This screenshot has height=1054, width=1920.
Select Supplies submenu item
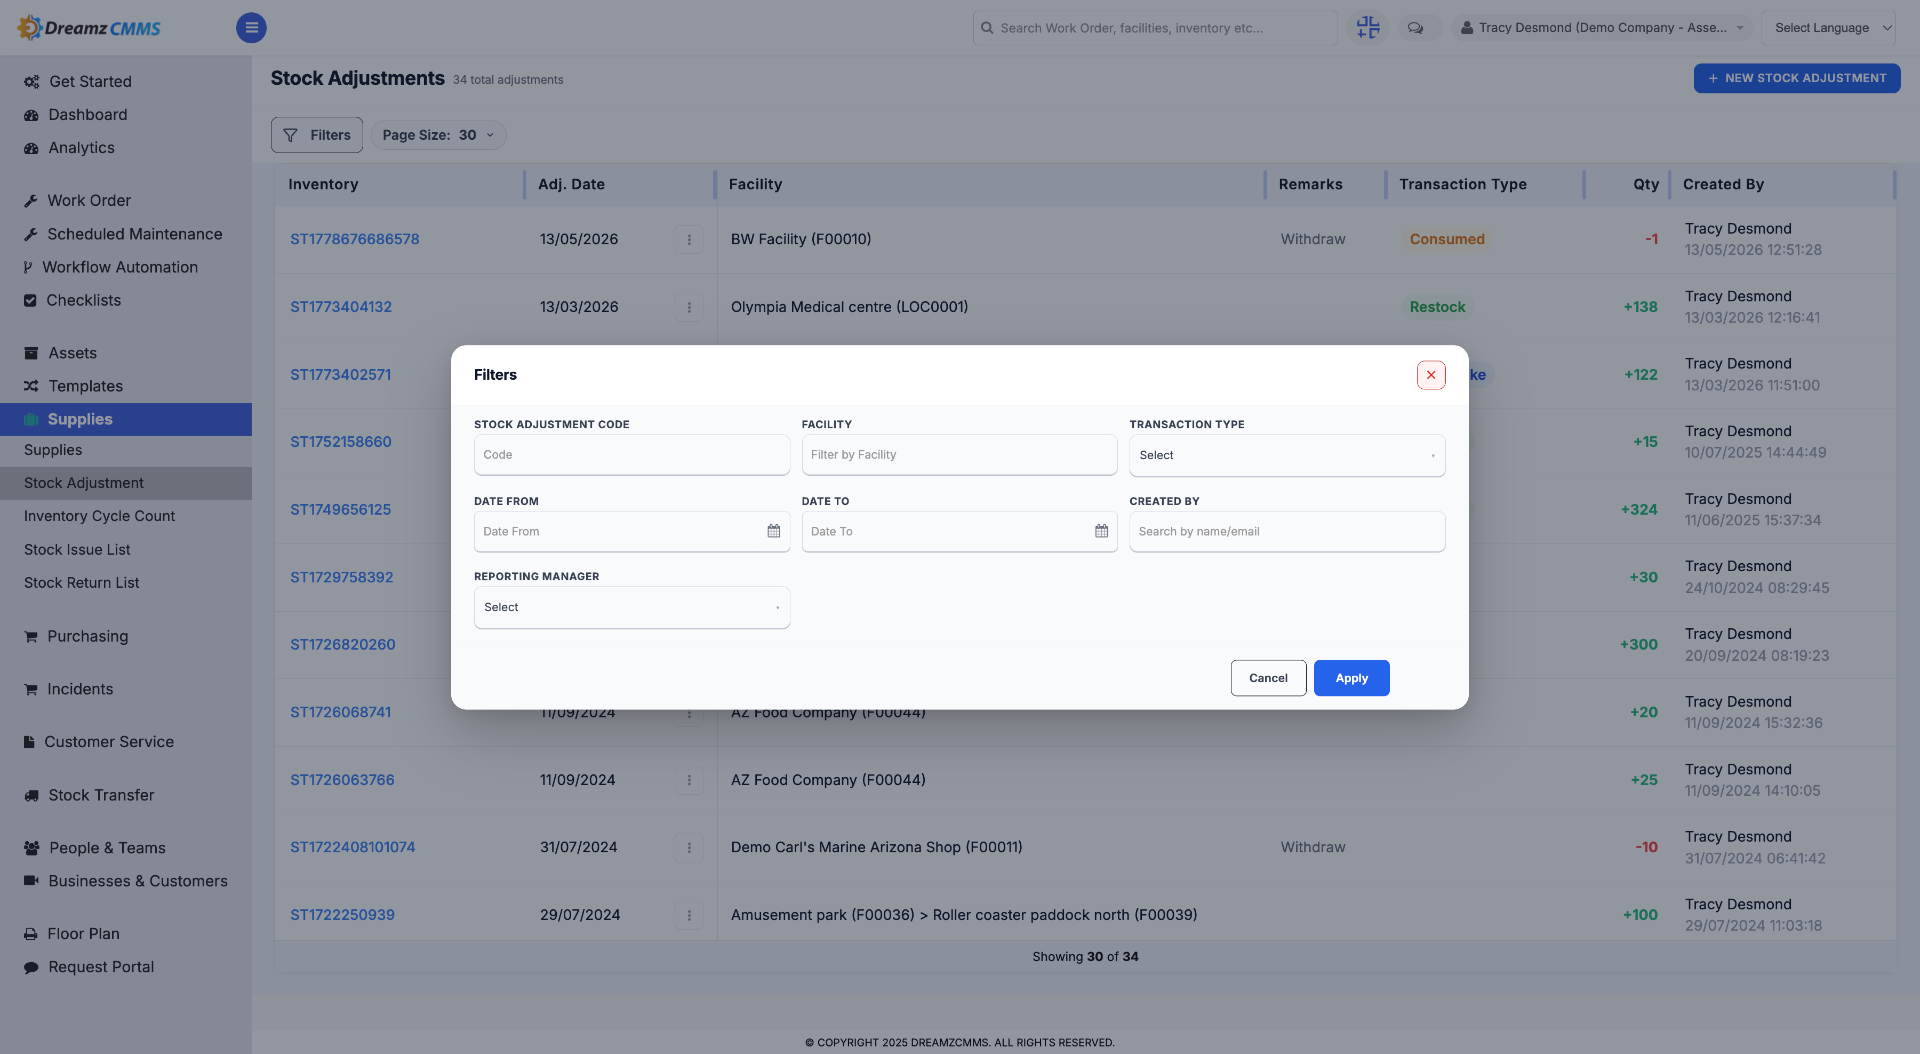pyautogui.click(x=53, y=450)
